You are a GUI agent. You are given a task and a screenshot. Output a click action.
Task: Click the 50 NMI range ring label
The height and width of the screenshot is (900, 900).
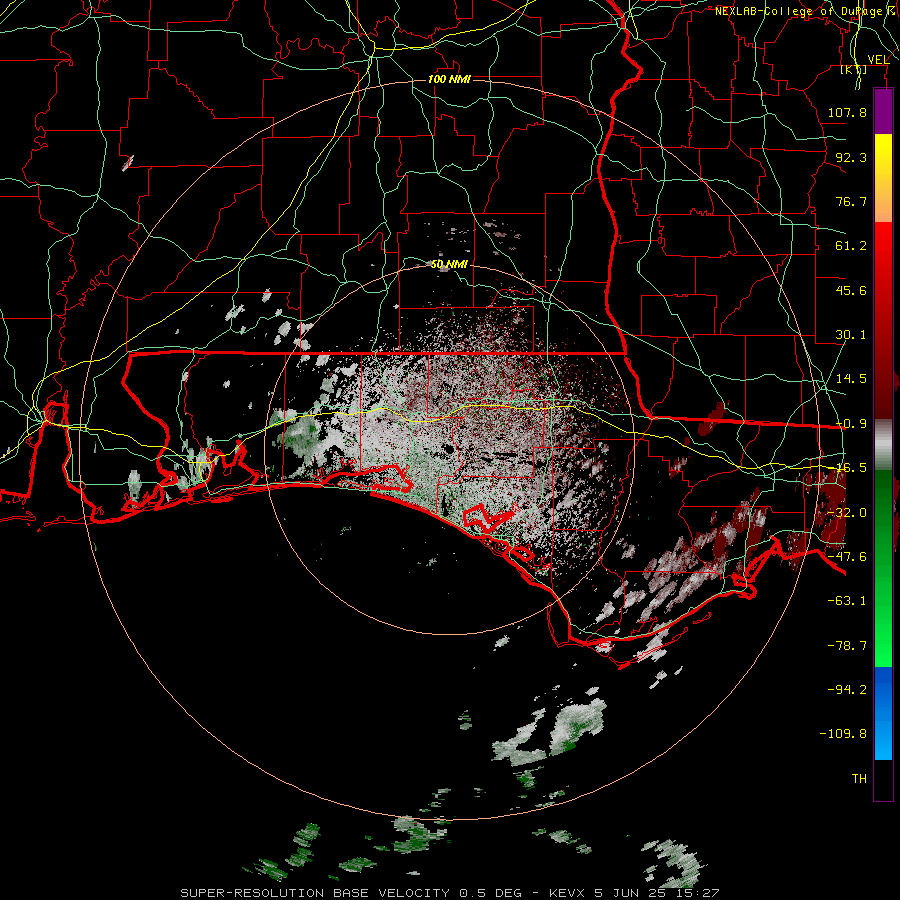tap(449, 264)
